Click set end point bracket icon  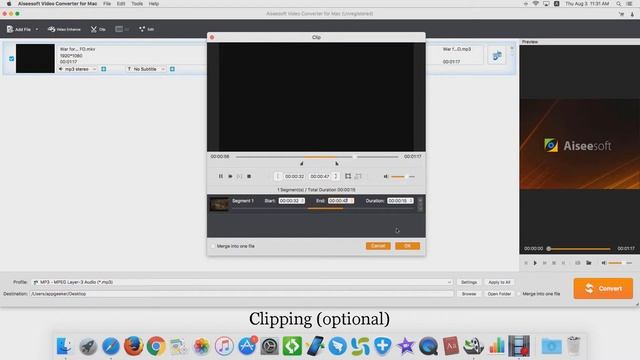[336, 176]
